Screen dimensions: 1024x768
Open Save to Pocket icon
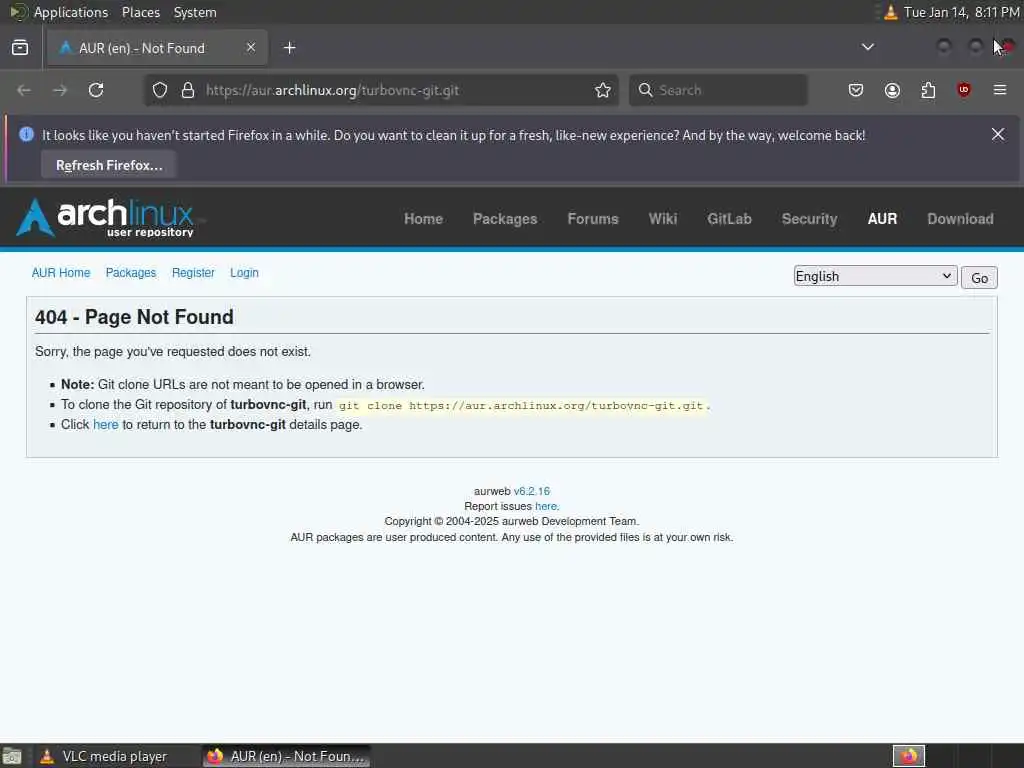[856, 90]
